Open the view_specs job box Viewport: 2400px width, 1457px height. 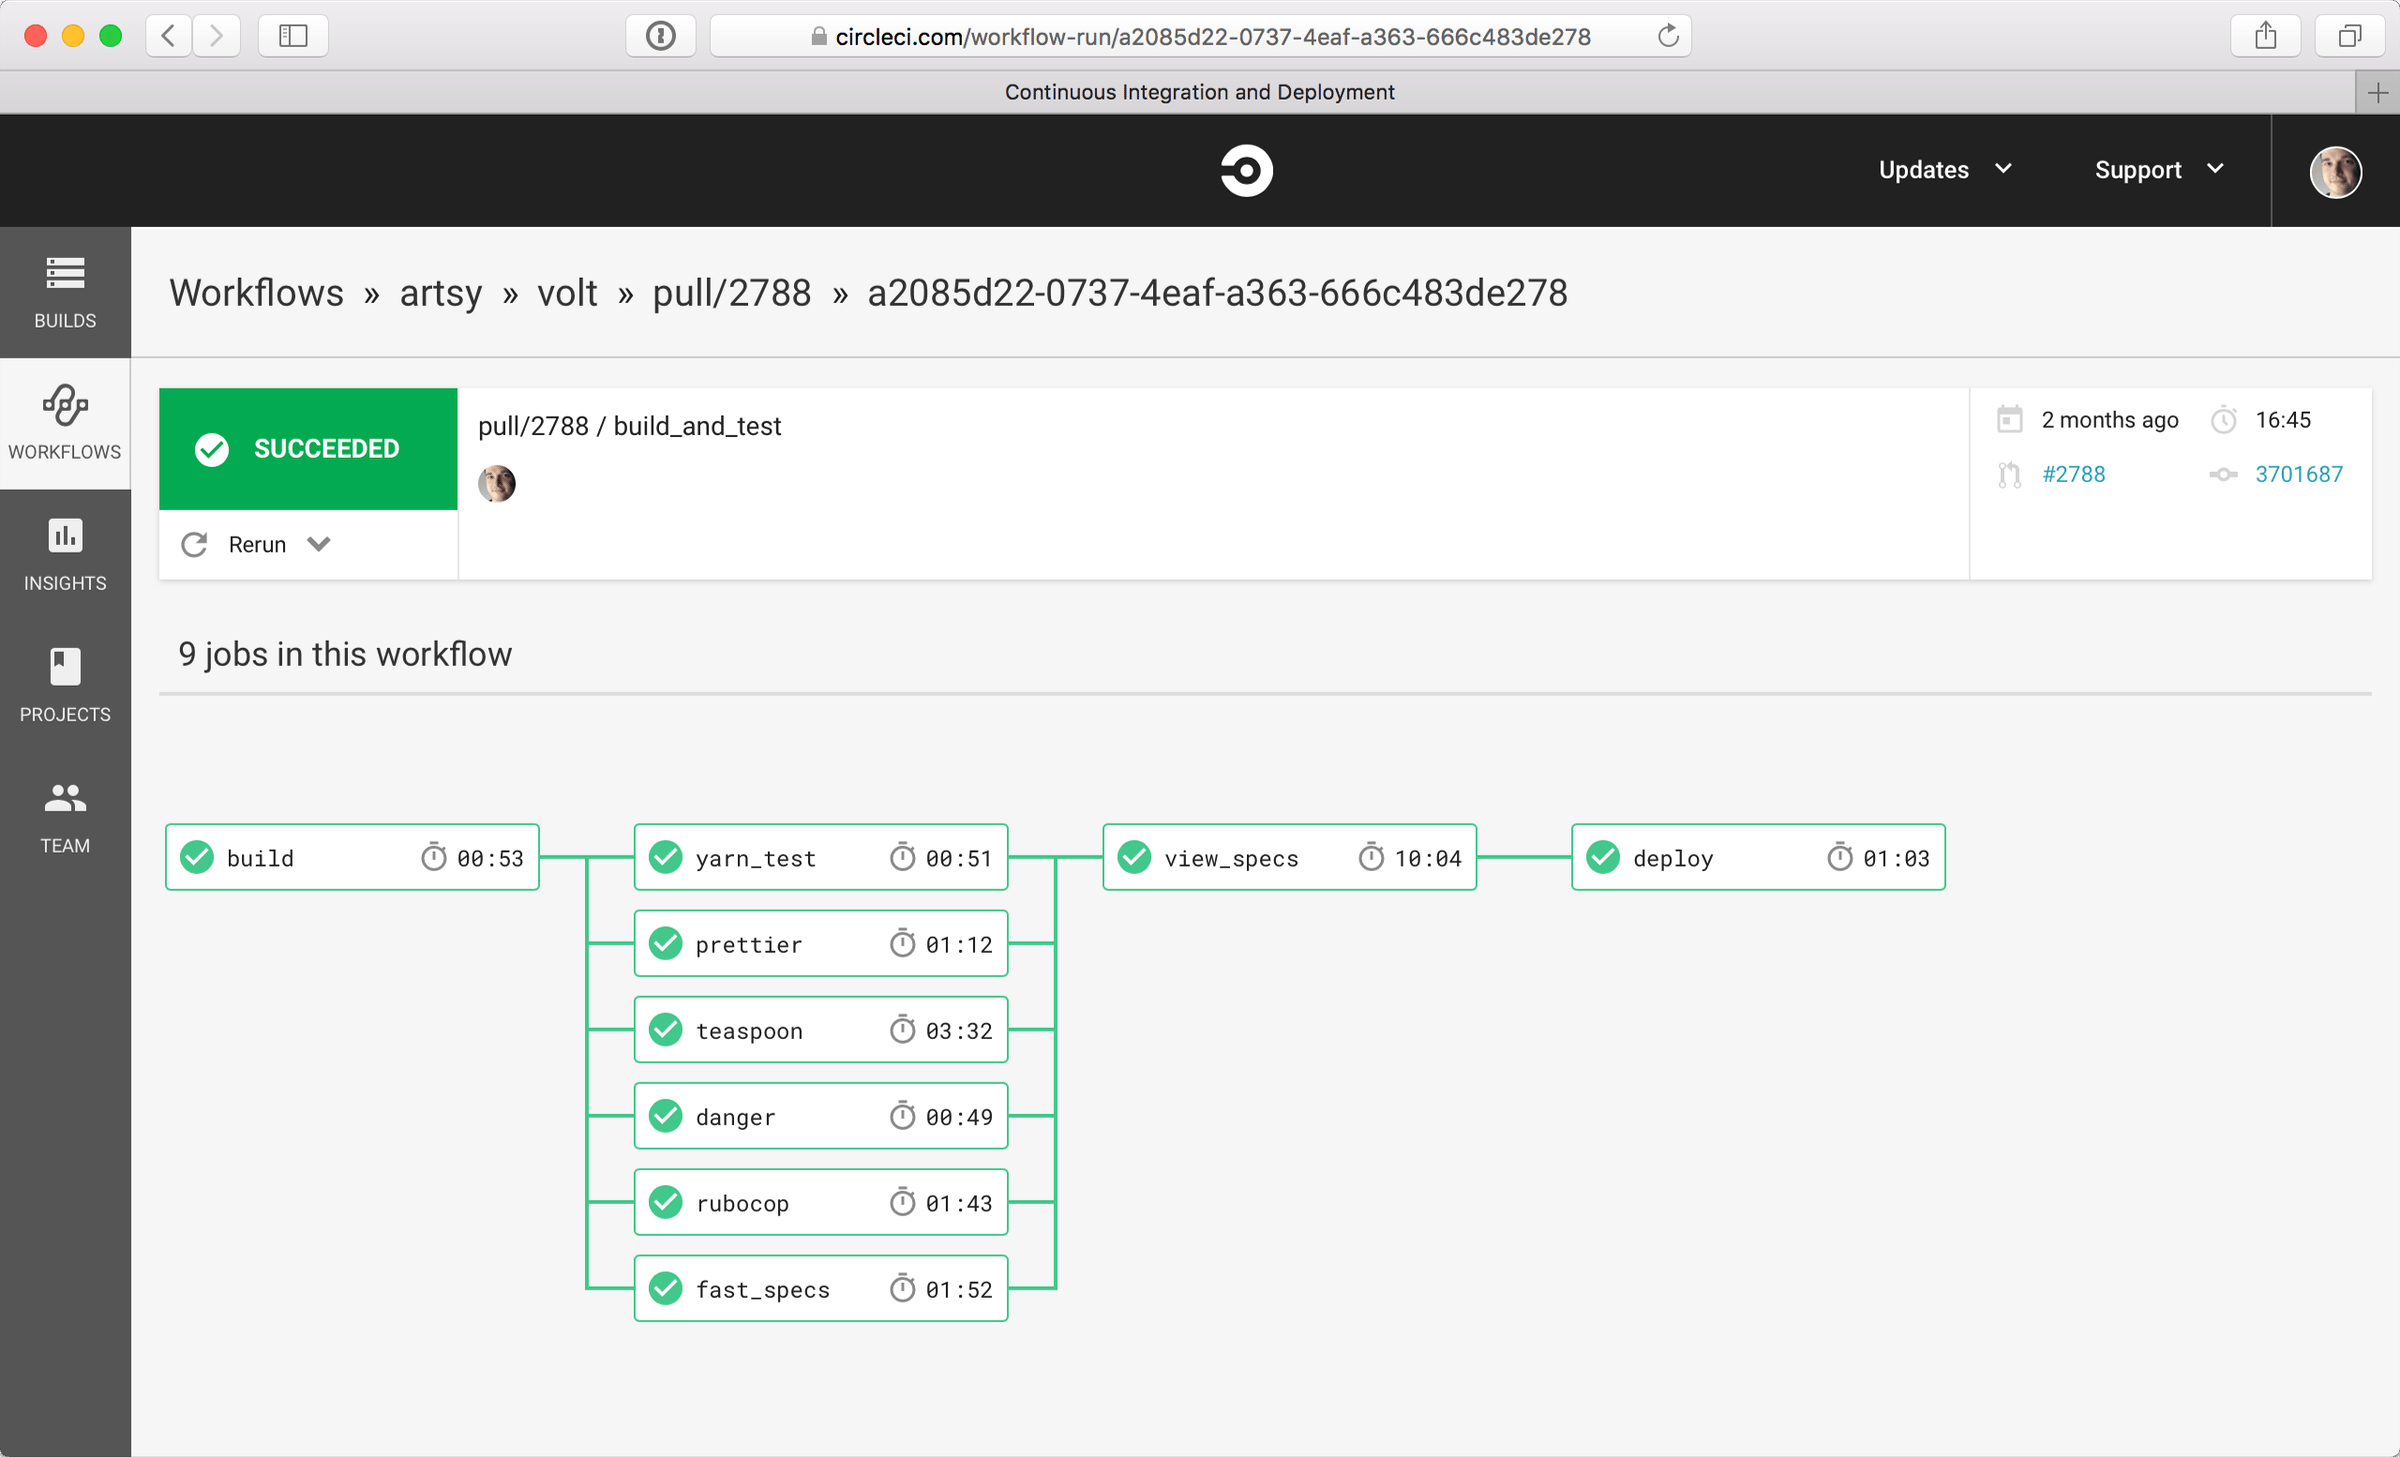[1289, 857]
